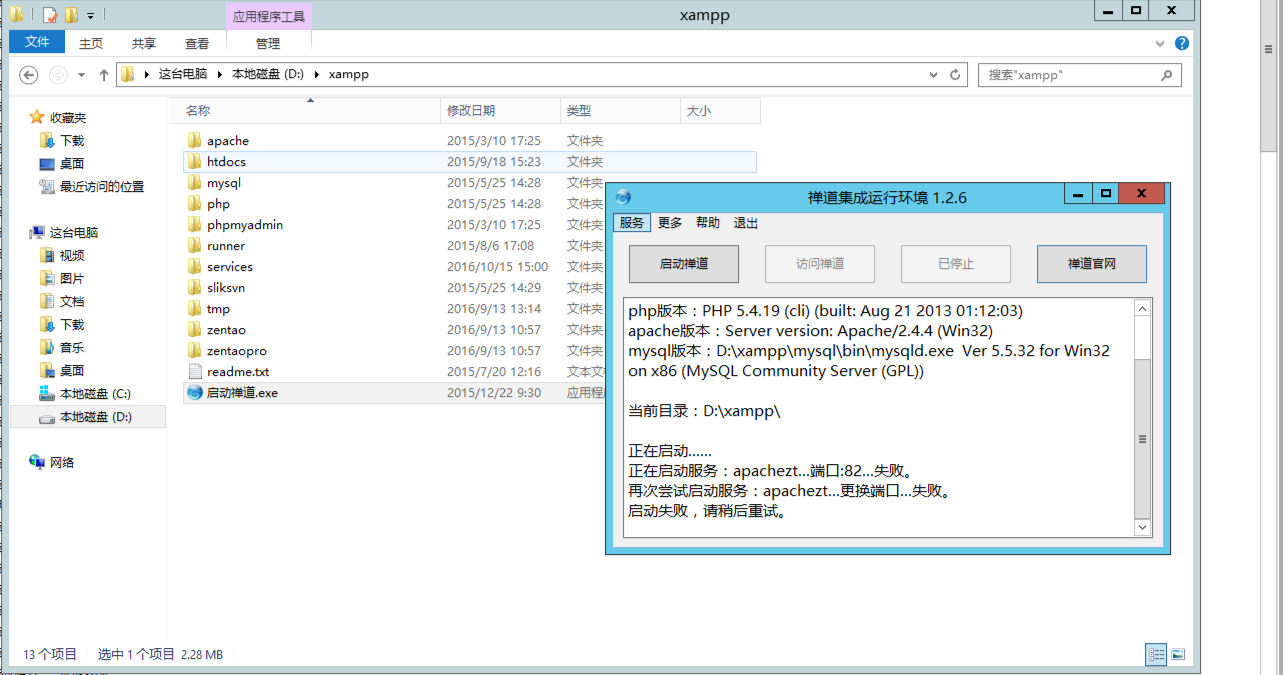Open the recent locations dropdown arrow
Screen dimensions: 1283x675
pyautogui.click(x=81, y=75)
